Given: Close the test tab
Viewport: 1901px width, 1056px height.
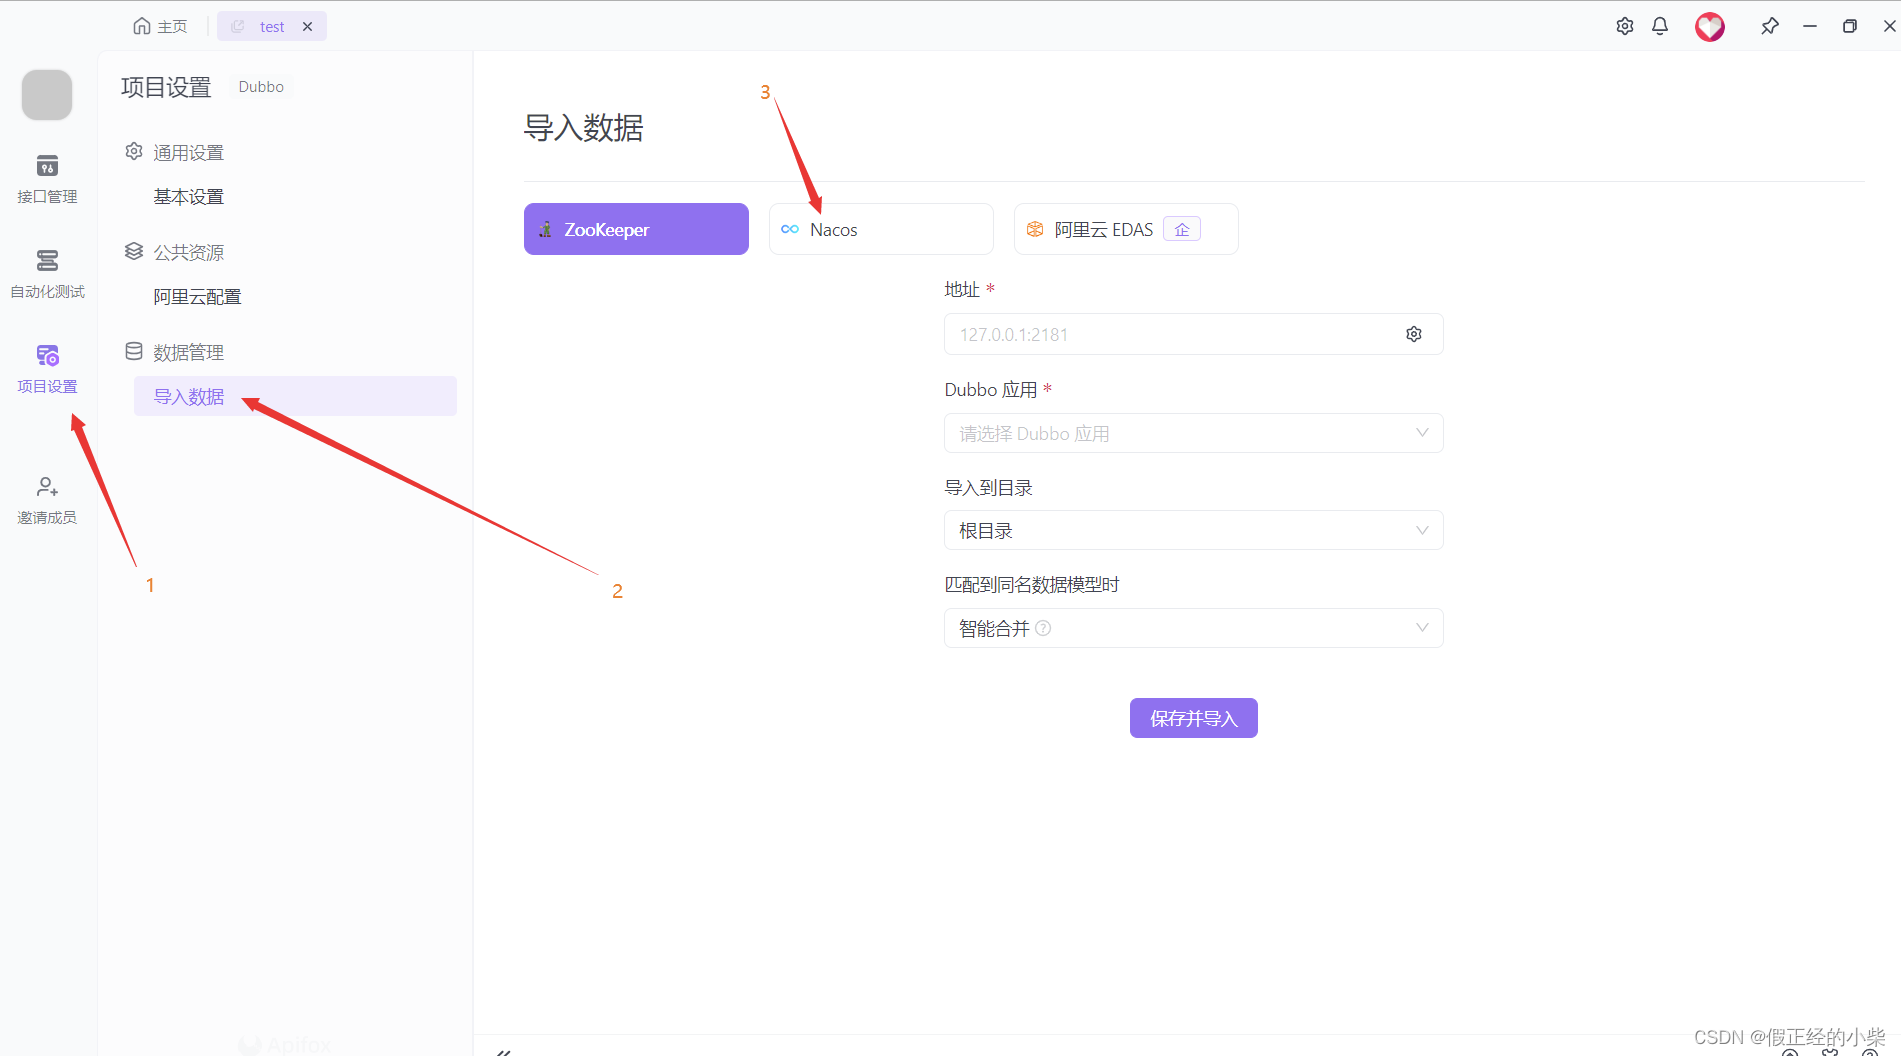Looking at the screenshot, I should click(x=308, y=26).
